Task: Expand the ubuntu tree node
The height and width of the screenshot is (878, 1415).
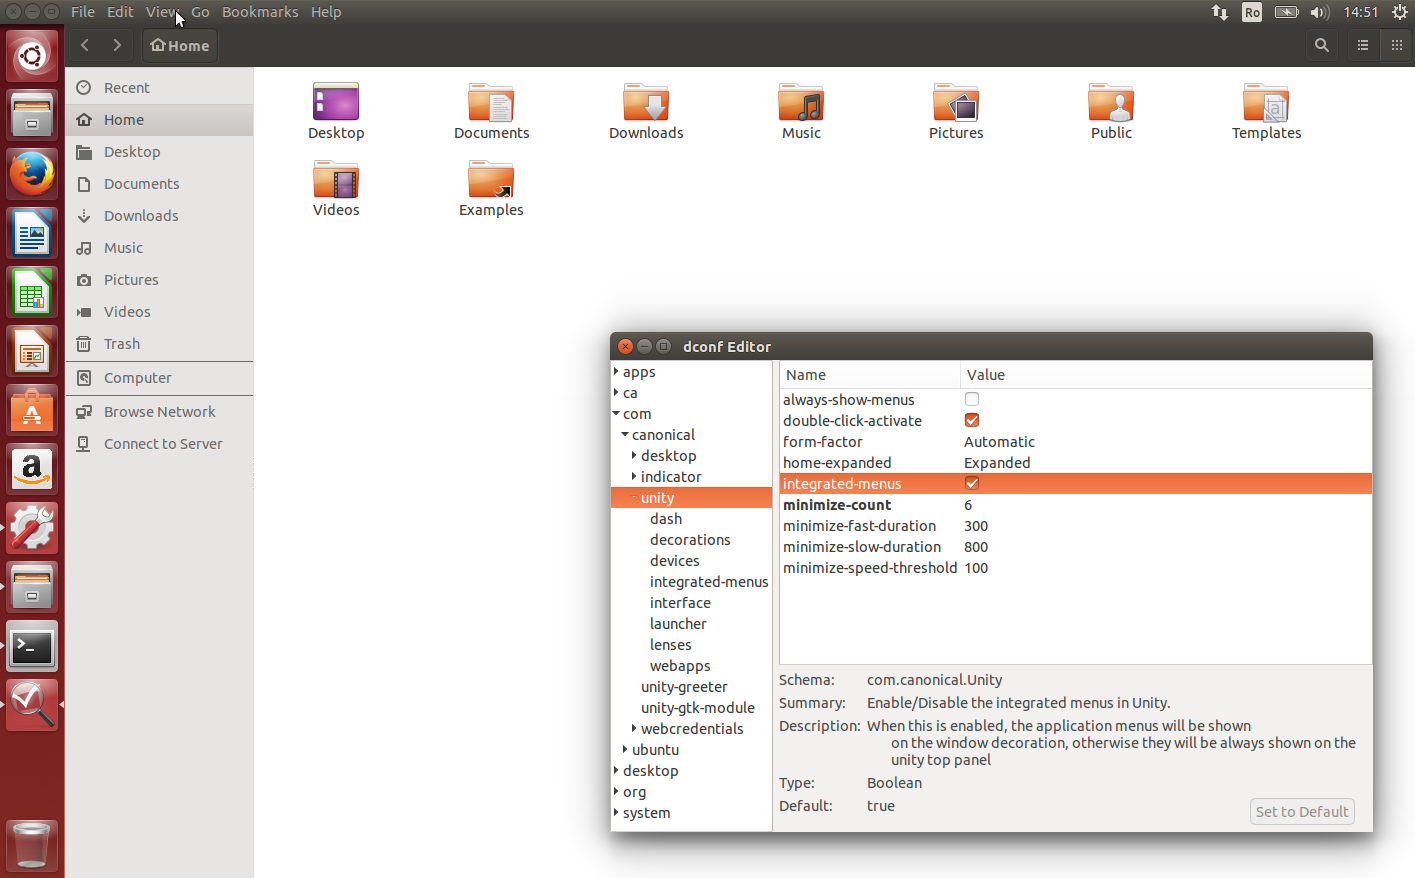Action: (x=625, y=749)
